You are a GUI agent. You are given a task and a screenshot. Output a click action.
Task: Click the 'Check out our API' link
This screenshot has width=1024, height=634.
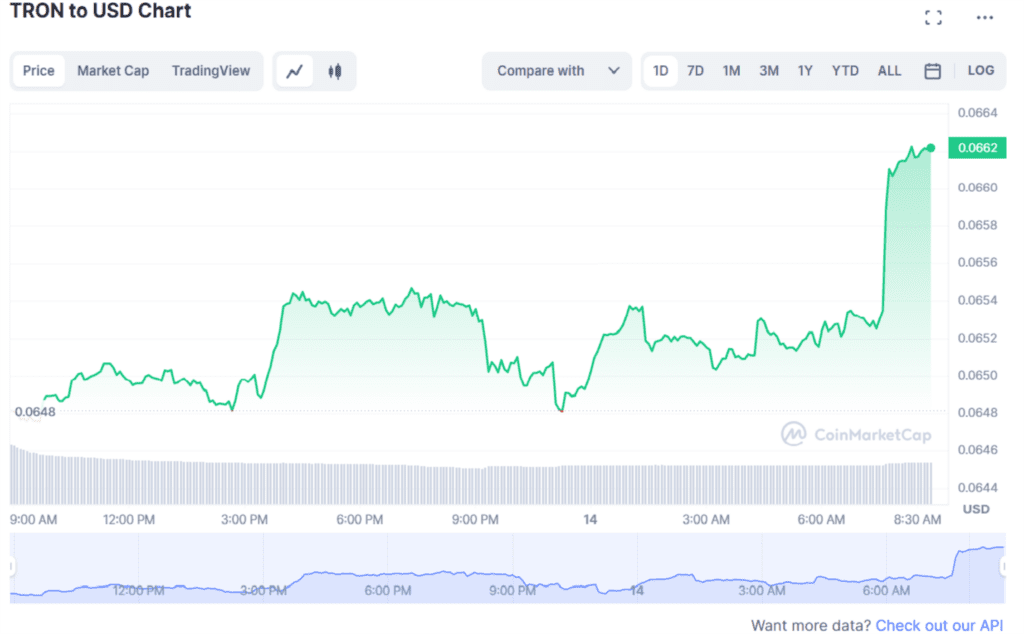[939, 626]
